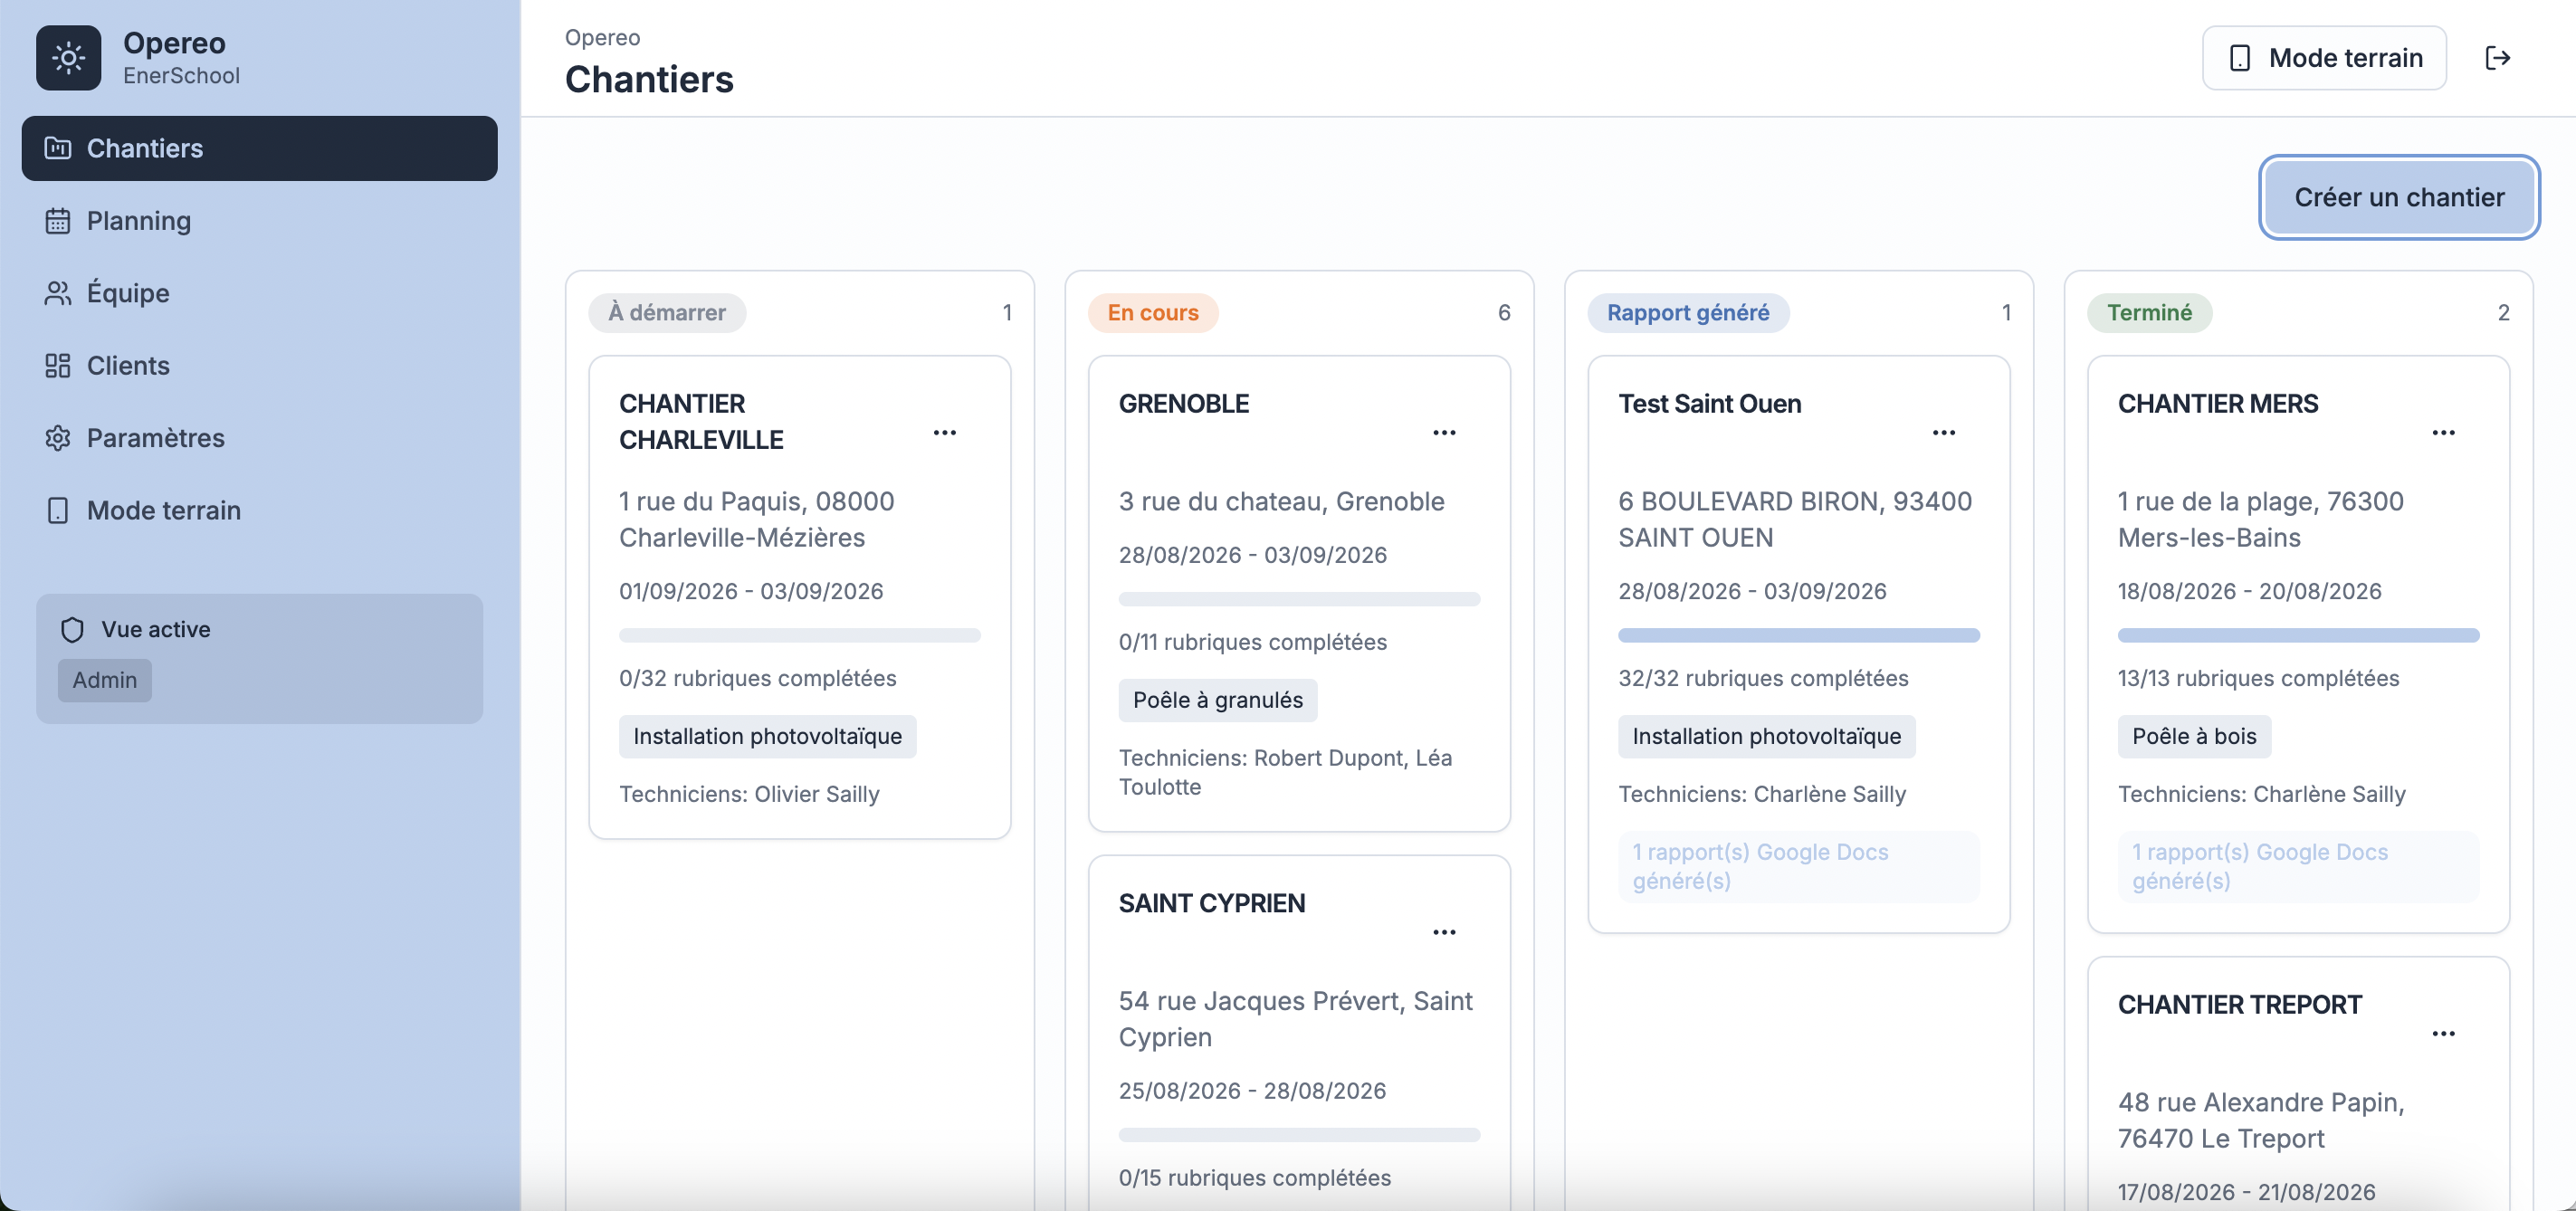Open options menu for CHANTIER MERS
The height and width of the screenshot is (1211, 2576).
pos(2443,433)
